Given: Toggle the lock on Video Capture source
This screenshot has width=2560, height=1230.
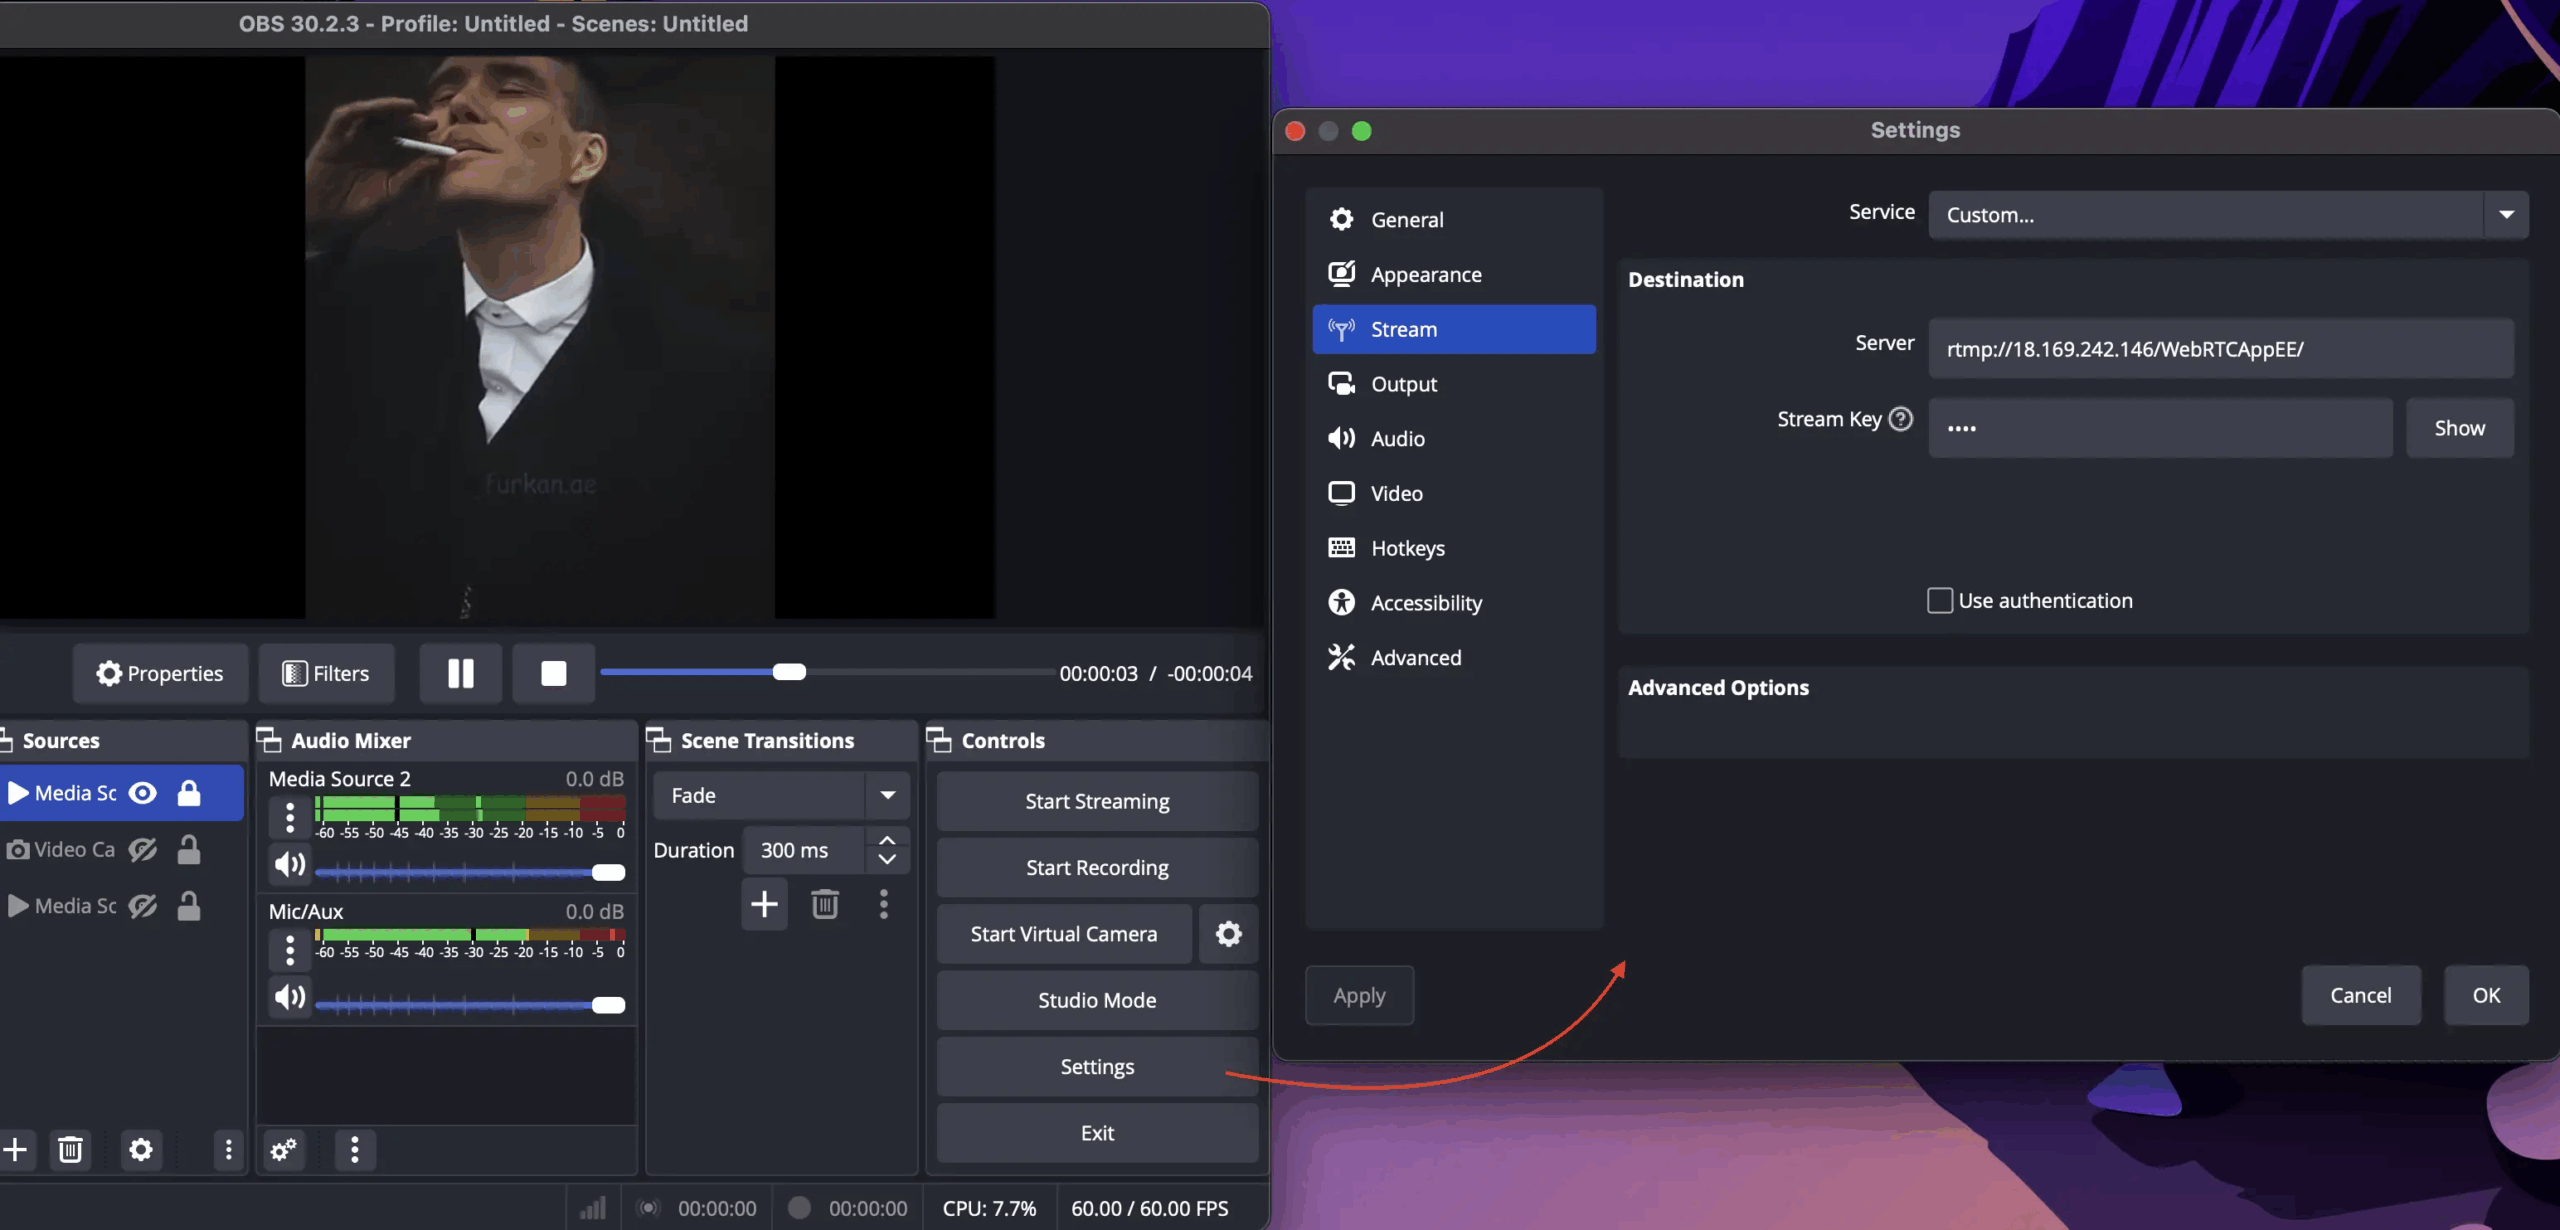Looking at the screenshot, I should click(x=189, y=850).
